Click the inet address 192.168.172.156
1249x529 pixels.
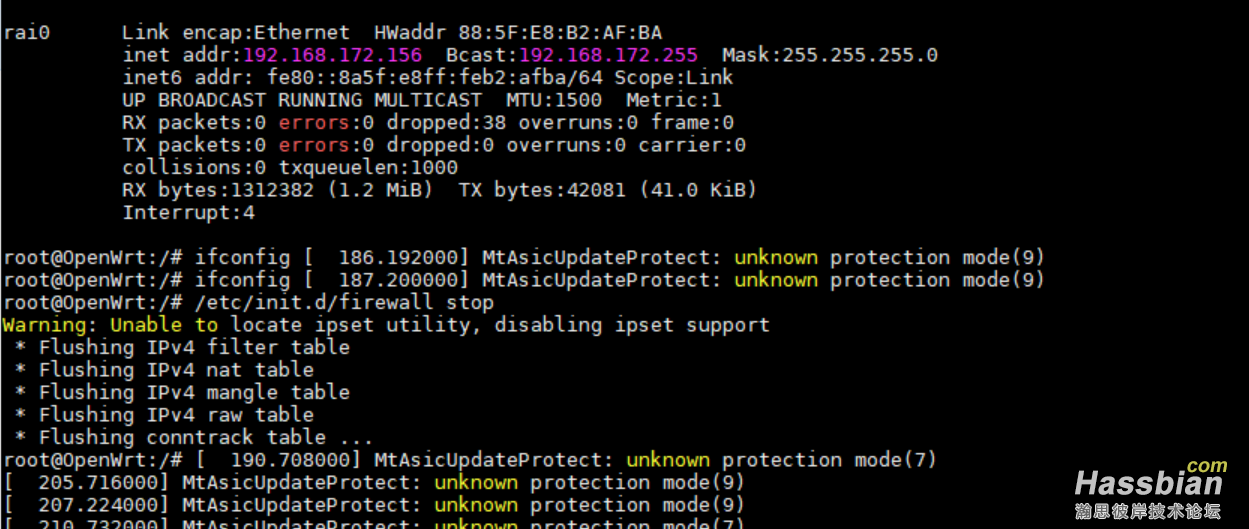332,55
